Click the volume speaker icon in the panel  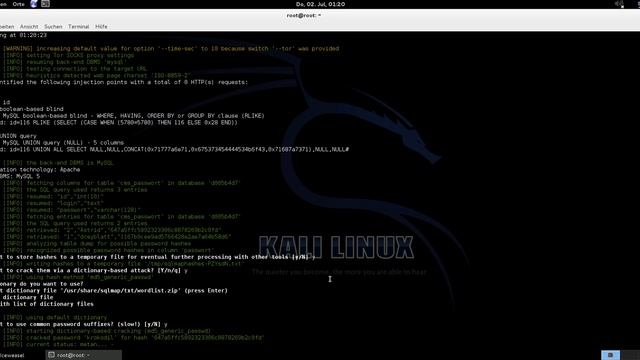(x=619, y=4)
